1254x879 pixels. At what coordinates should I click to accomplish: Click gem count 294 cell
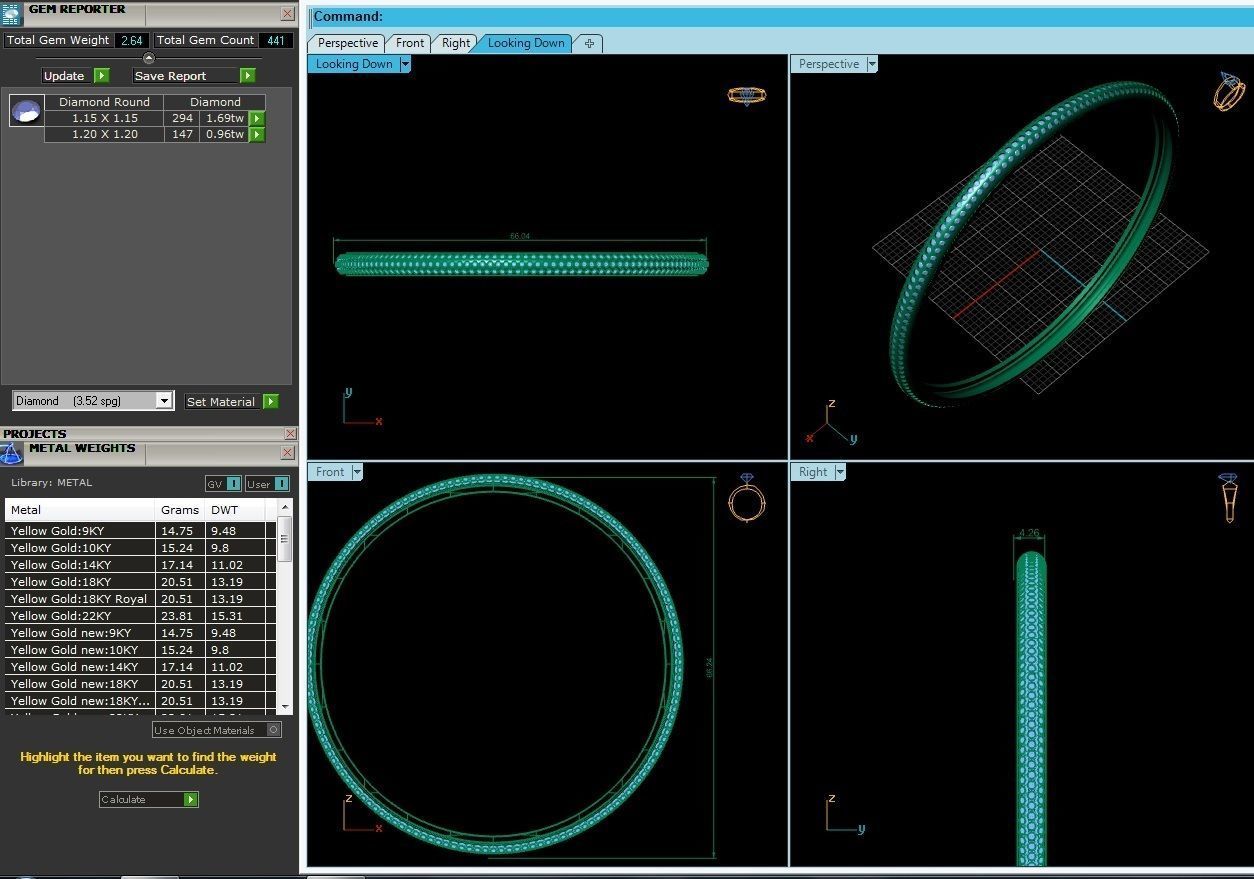pos(182,118)
